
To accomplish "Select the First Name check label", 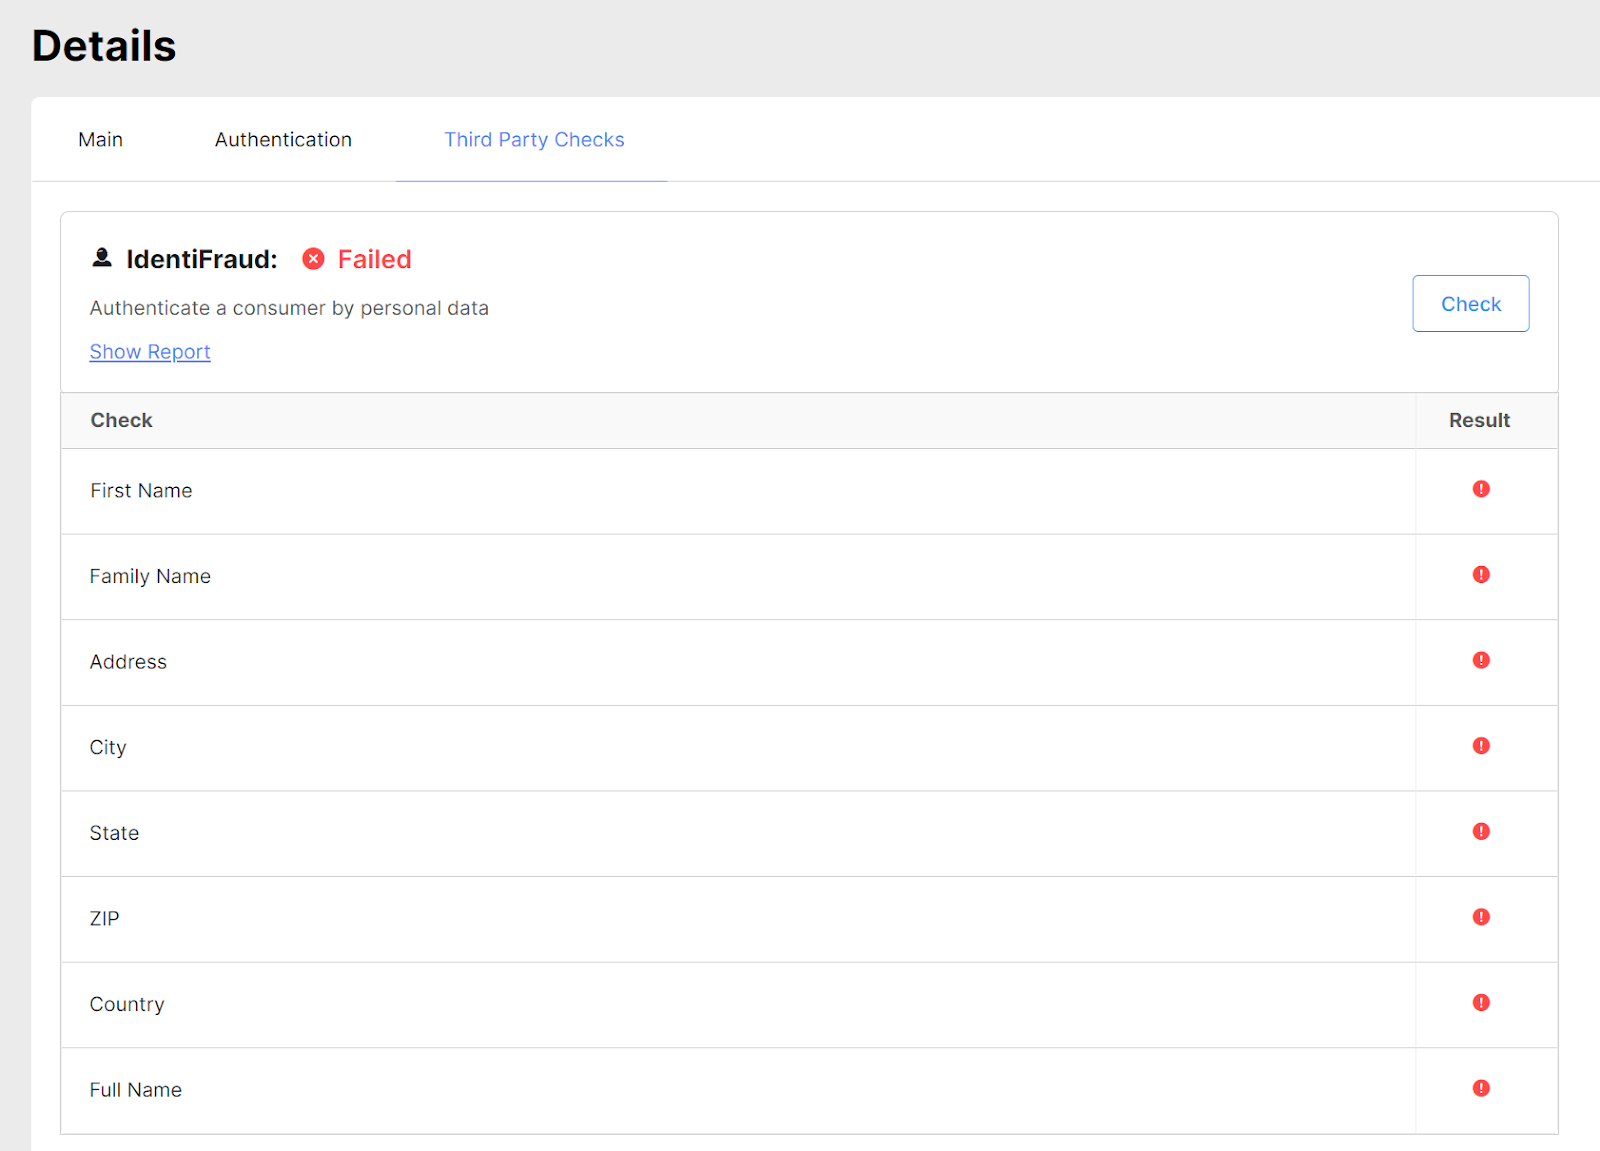I will click(x=141, y=491).
